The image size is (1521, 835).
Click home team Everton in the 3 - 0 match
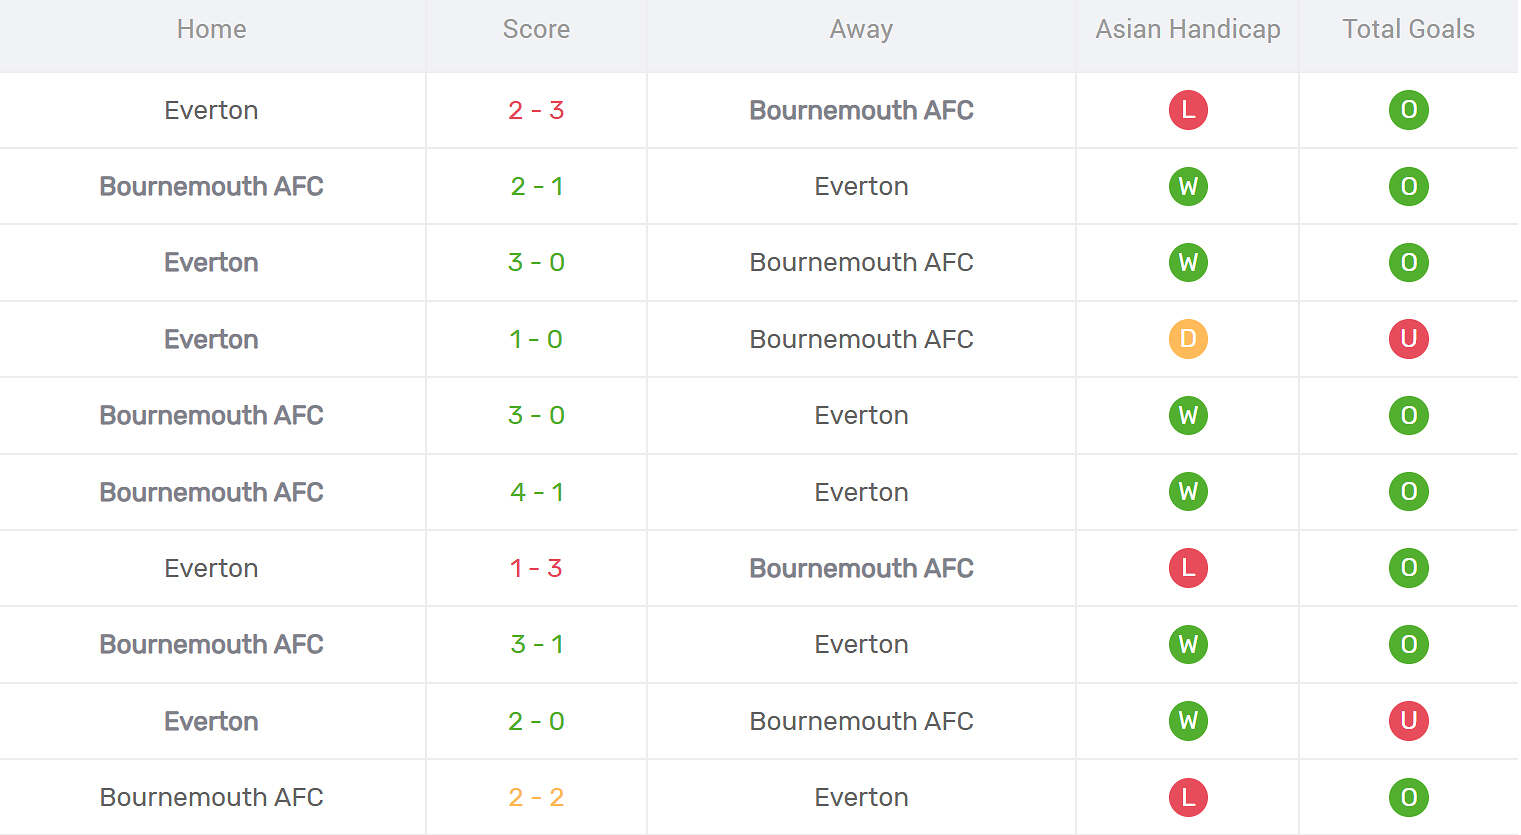point(211,263)
